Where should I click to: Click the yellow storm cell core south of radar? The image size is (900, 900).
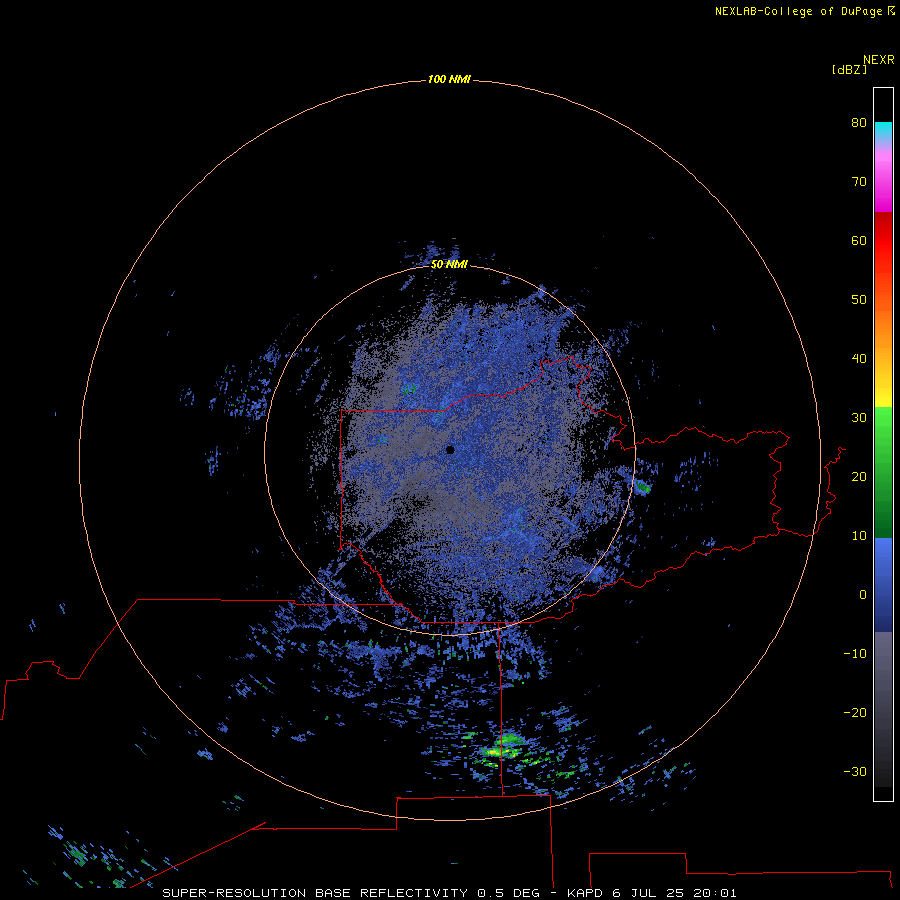tap(493, 751)
